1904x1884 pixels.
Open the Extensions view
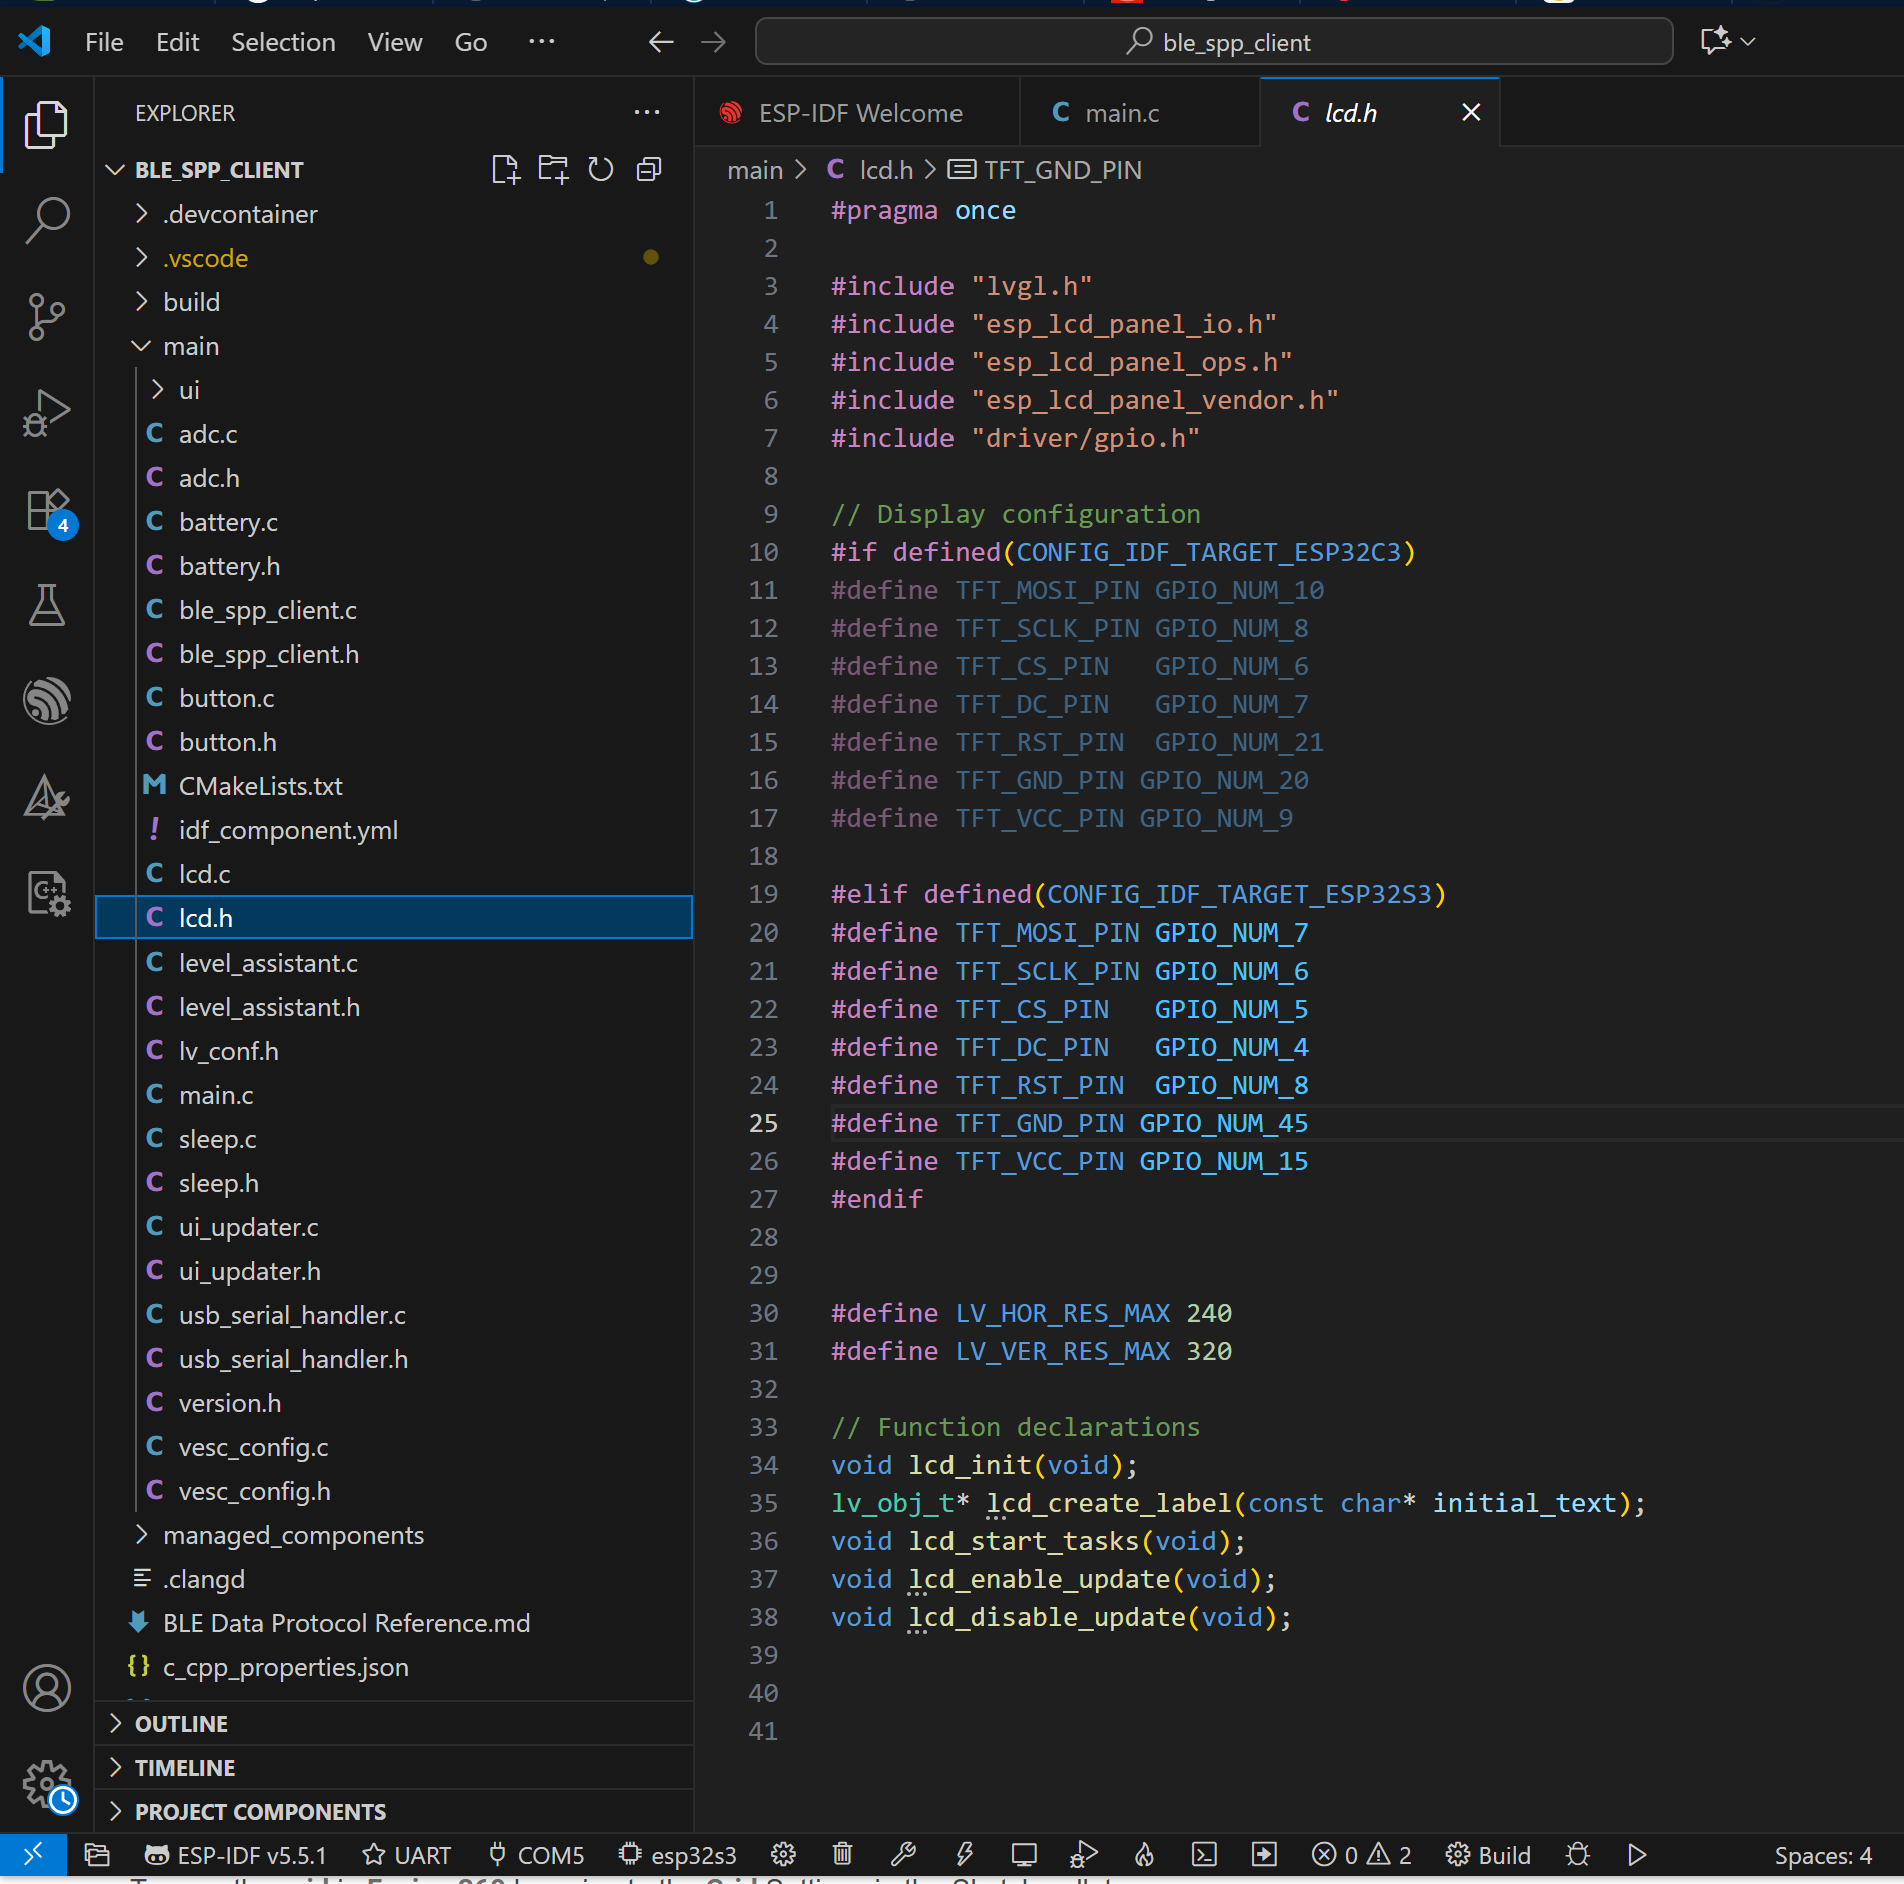46,511
